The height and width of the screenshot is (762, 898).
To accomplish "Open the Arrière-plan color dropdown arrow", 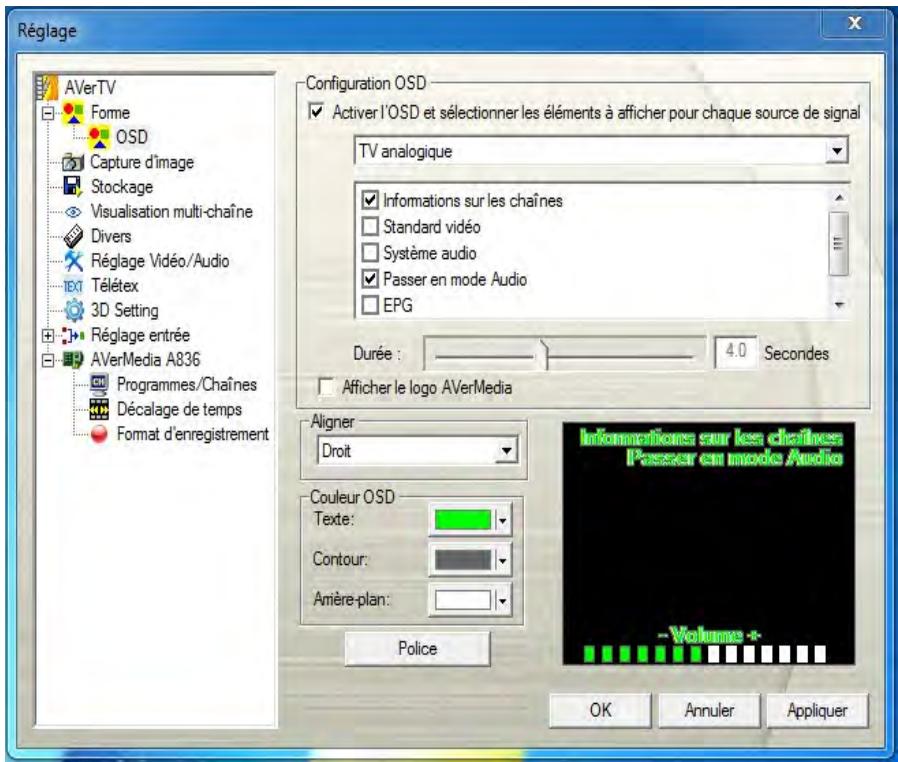I will (x=502, y=601).
